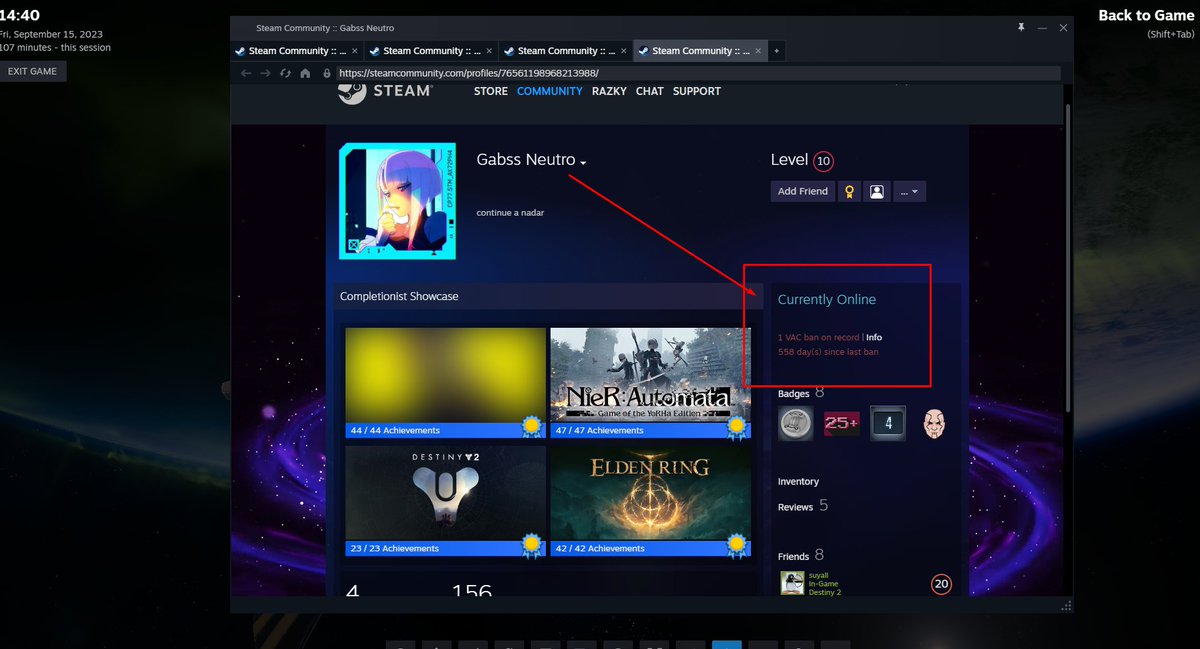Click the browser forward arrow

[265, 73]
